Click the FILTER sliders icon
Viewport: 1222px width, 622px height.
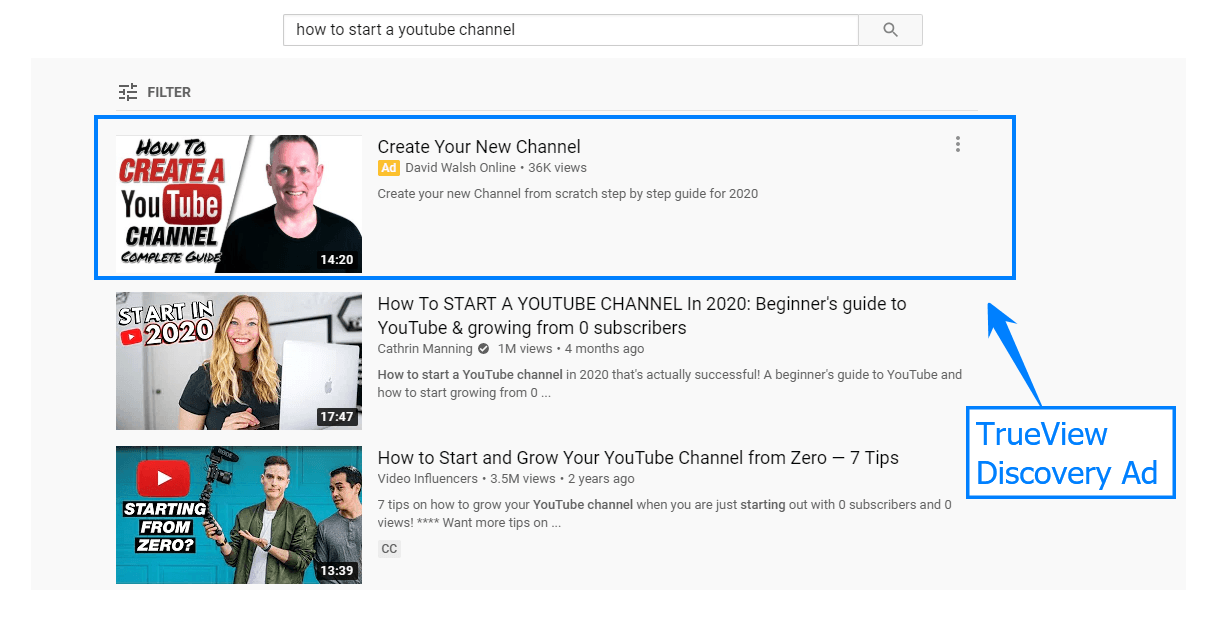click(x=128, y=91)
